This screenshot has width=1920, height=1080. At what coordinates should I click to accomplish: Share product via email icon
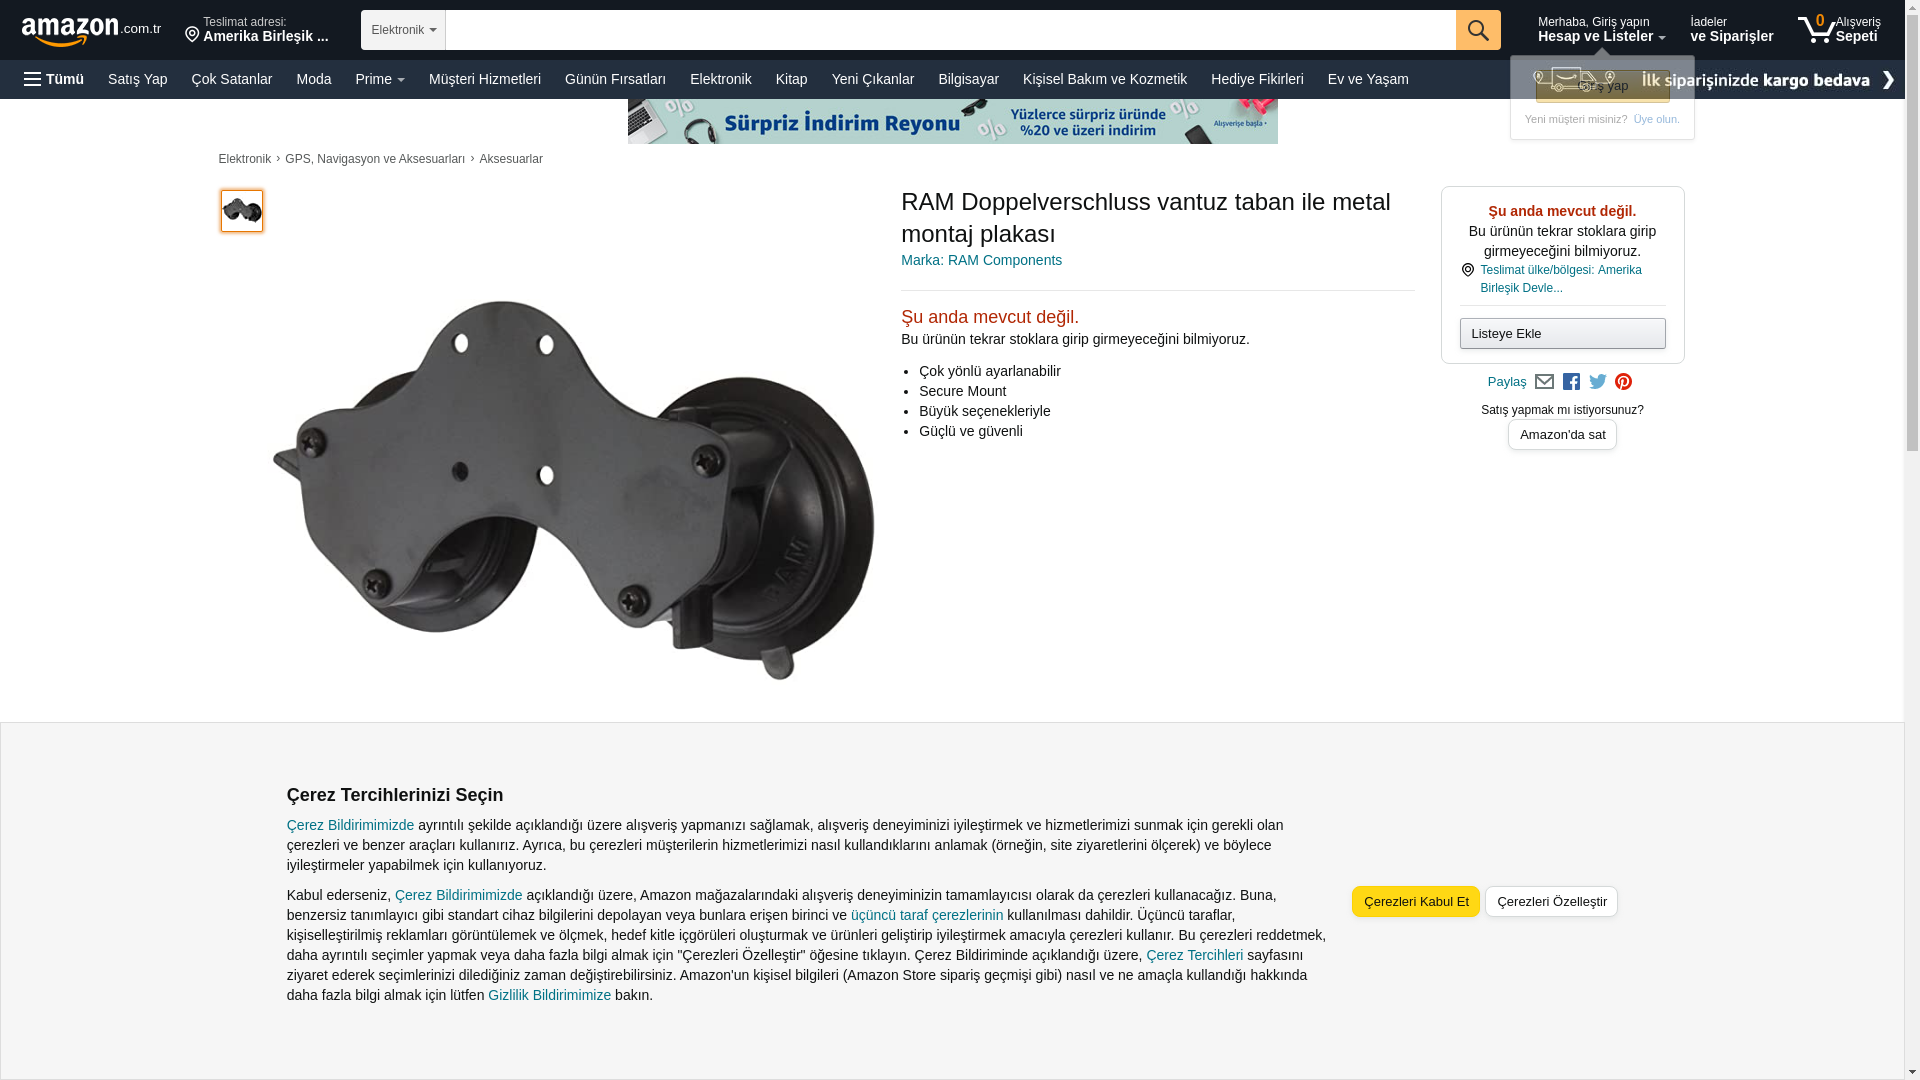(x=1544, y=382)
